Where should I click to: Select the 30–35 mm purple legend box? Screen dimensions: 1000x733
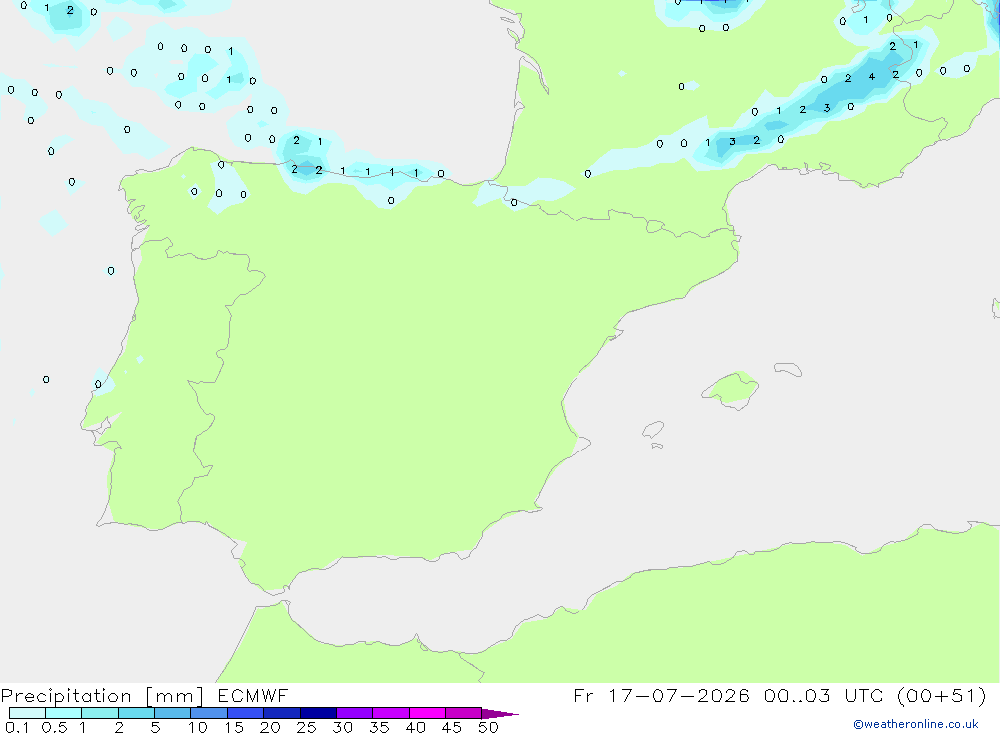tap(355, 713)
